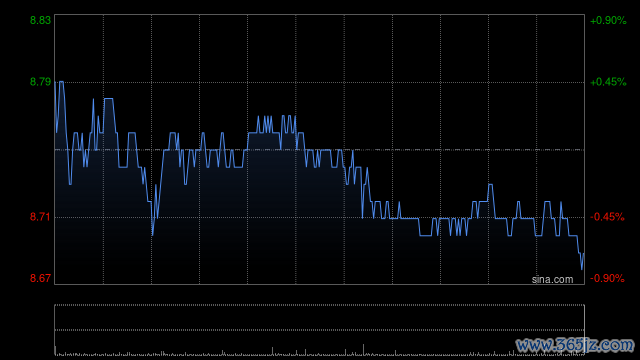The width and height of the screenshot is (640, 360).
Task: Click the +0.45% percentage label
Action: tap(608, 82)
